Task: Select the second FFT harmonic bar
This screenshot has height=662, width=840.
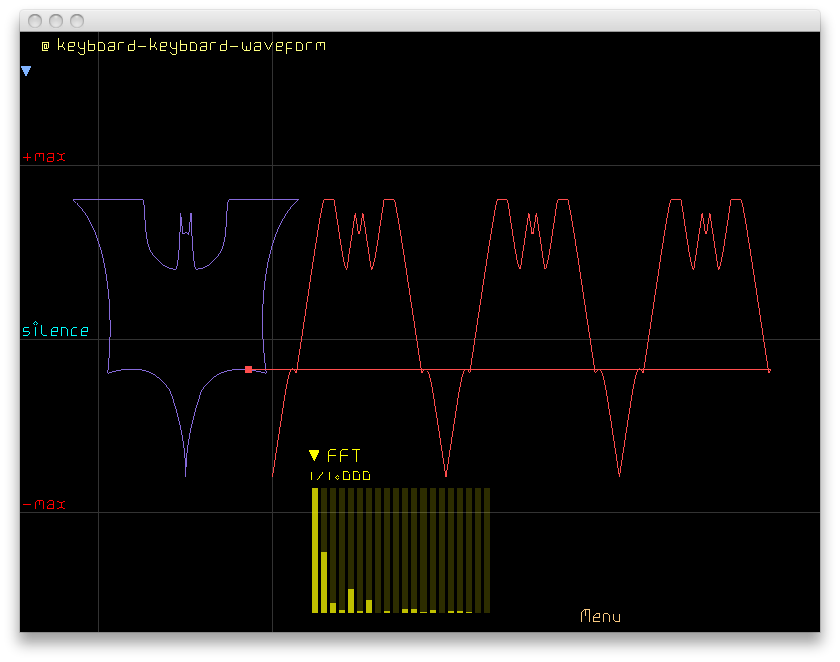Action: point(324,582)
